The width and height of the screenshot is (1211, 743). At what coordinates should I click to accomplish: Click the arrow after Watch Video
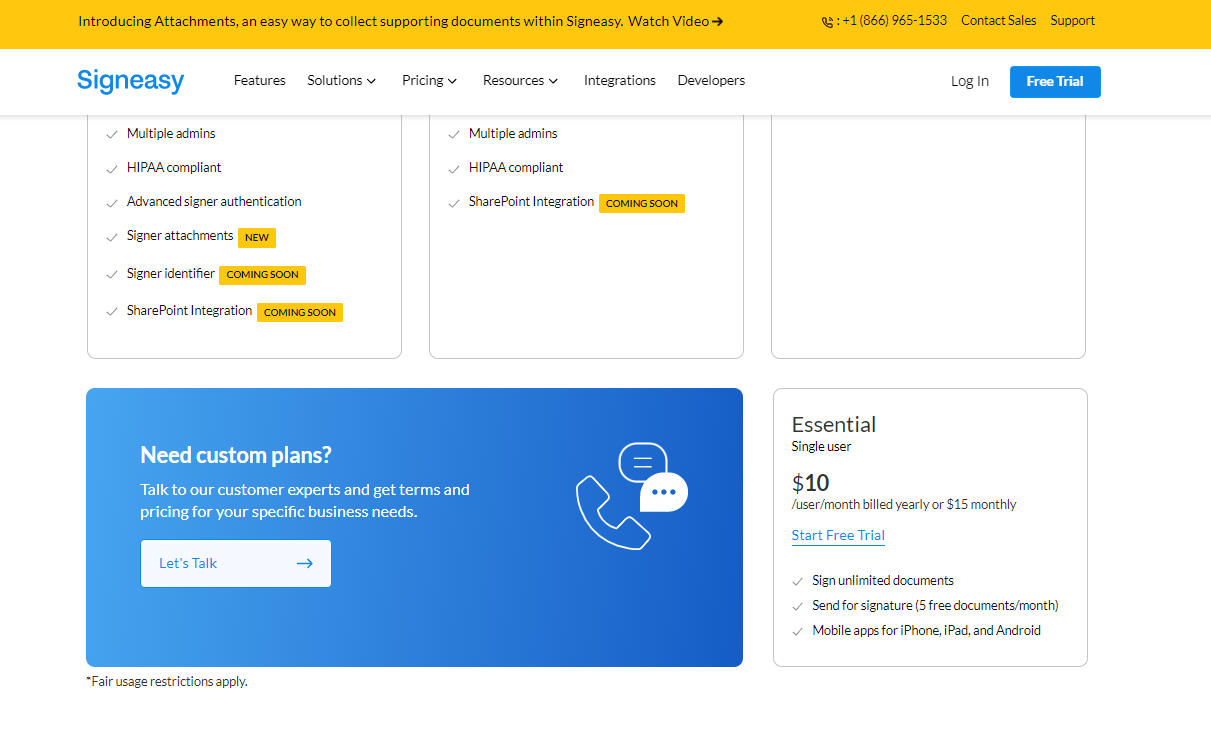click(718, 21)
